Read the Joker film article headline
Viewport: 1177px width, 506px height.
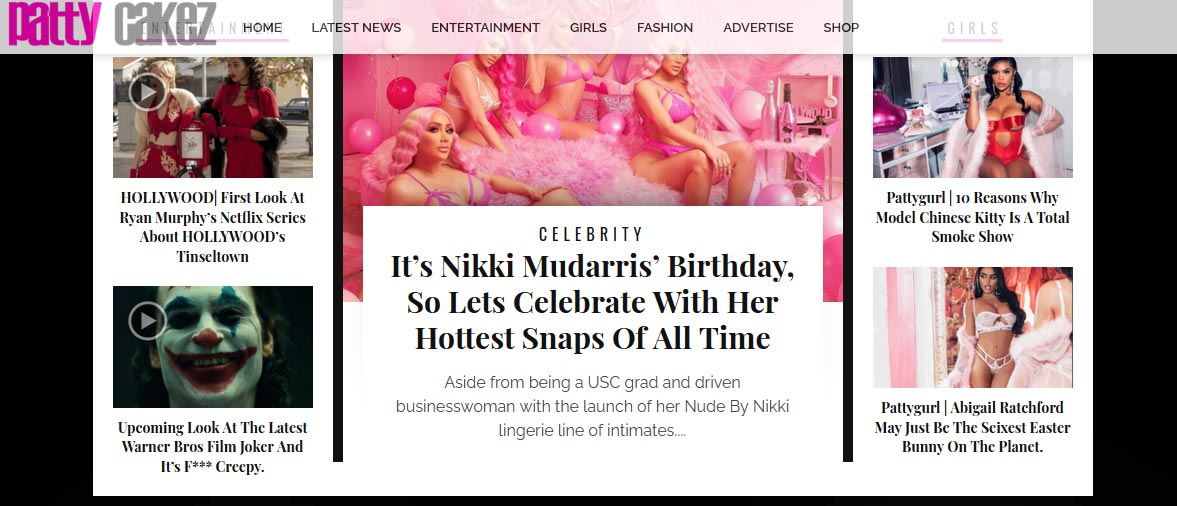click(x=213, y=447)
